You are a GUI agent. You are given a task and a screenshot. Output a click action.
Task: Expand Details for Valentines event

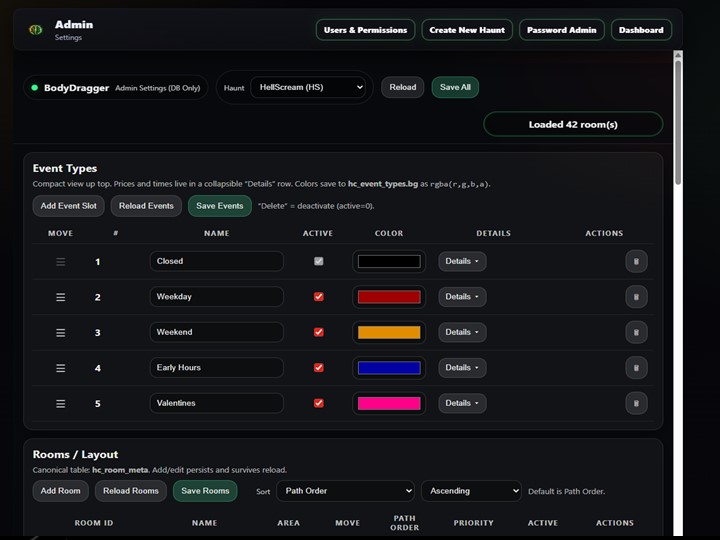462,403
